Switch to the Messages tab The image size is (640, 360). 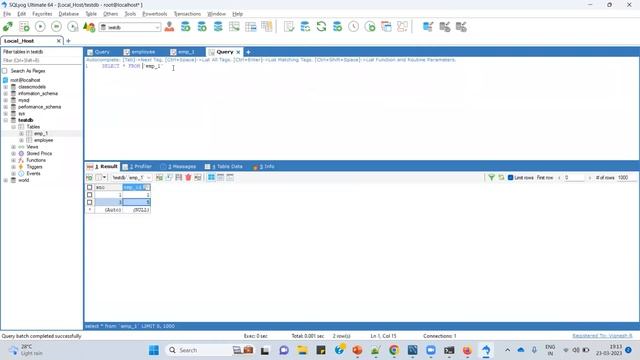pos(178,167)
